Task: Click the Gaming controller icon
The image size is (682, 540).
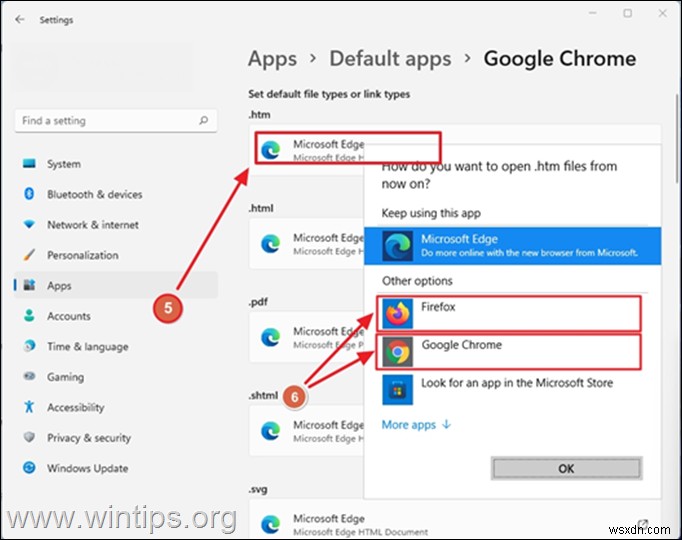Action: pyautogui.click(x=29, y=376)
